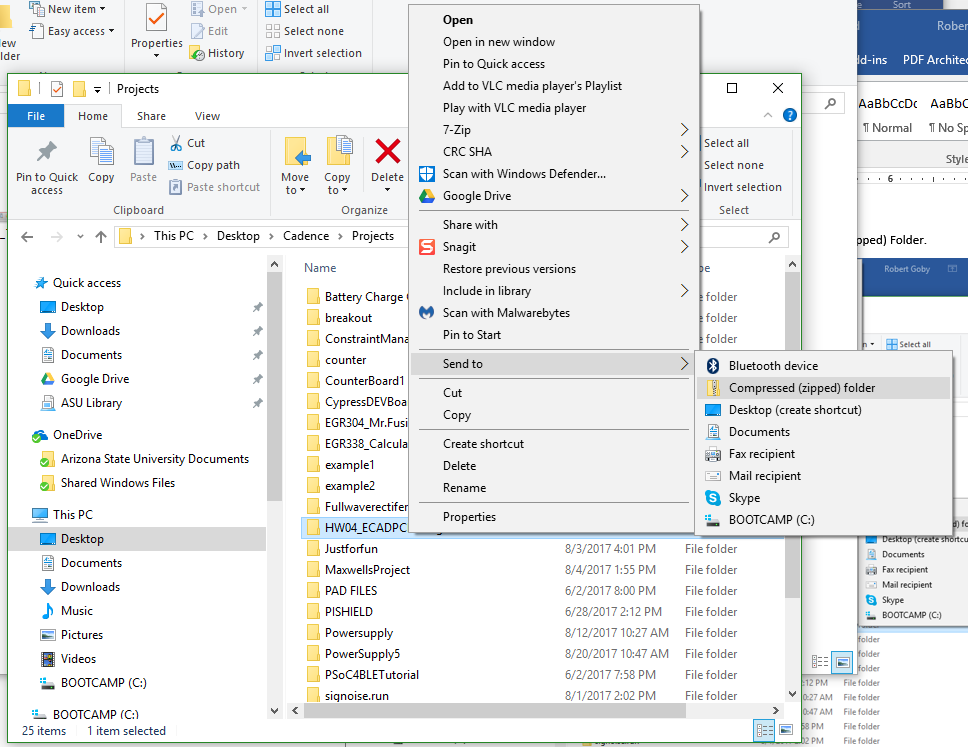The height and width of the screenshot is (747, 968).
Task: Choose Bluetooth device in Send to submenu
Action: point(823,366)
